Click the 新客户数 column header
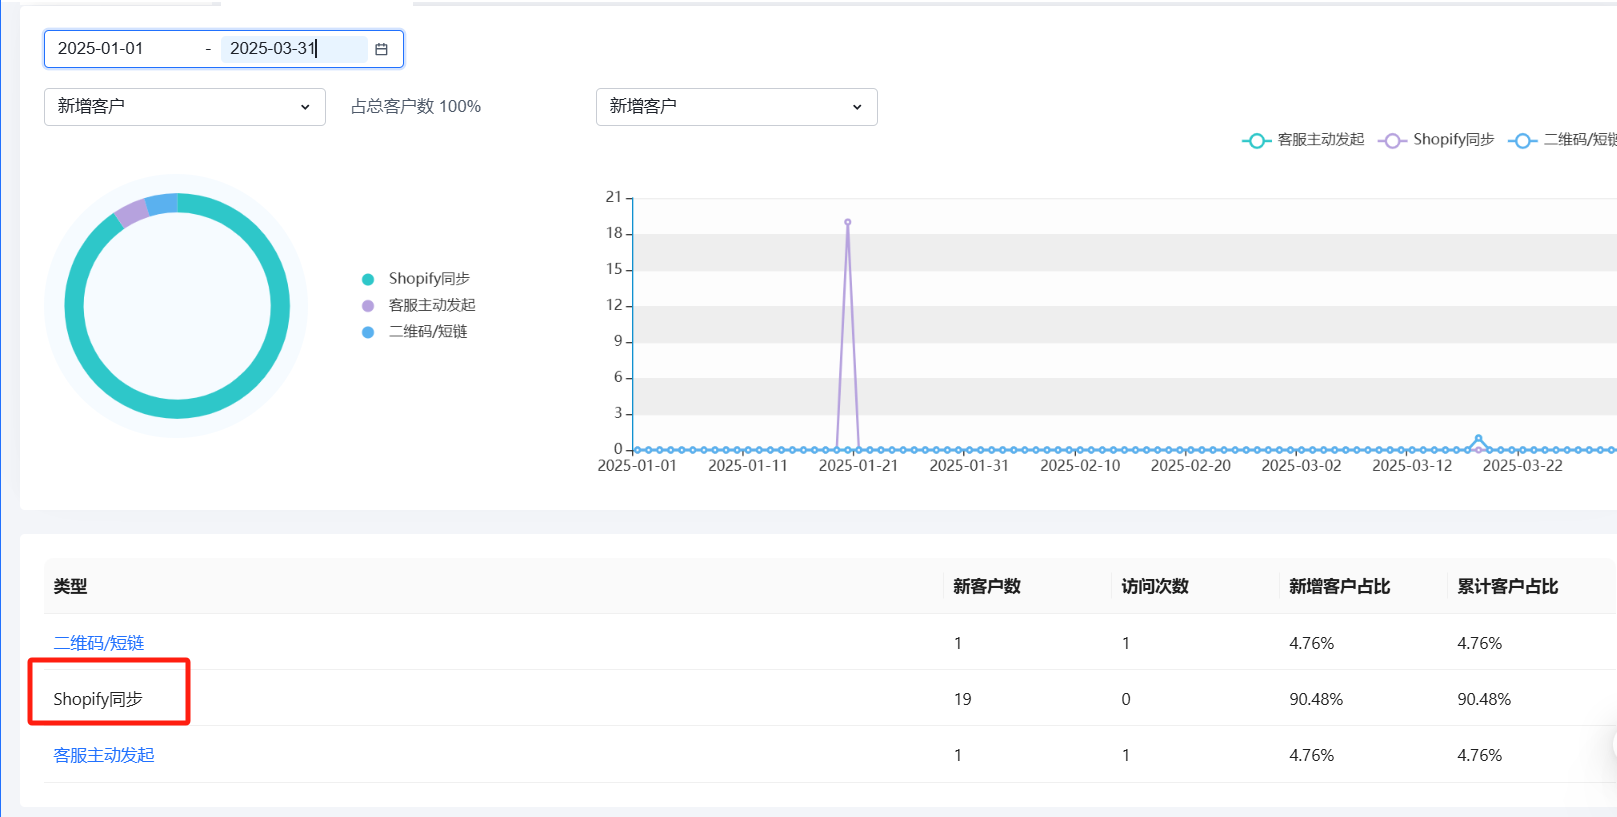The height and width of the screenshot is (817, 1617). point(987,586)
